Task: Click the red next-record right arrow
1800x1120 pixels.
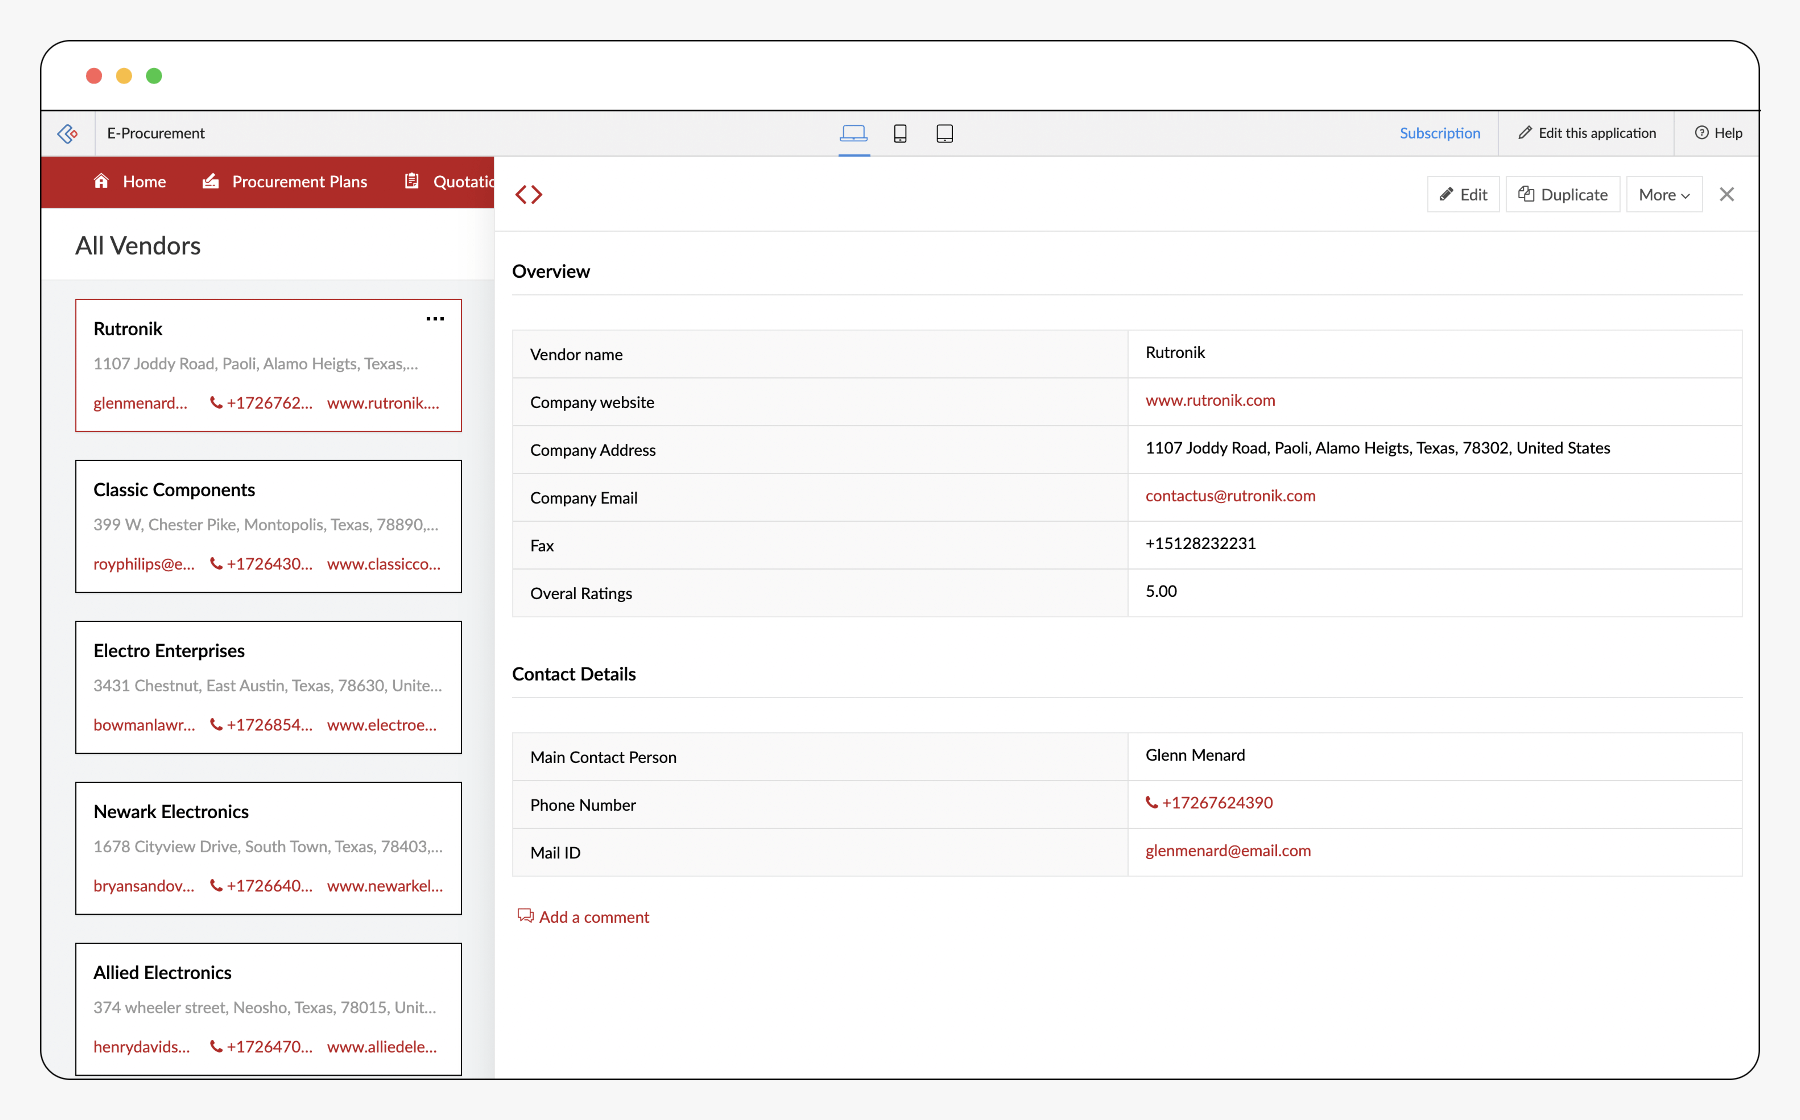Action: tap(537, 195)
